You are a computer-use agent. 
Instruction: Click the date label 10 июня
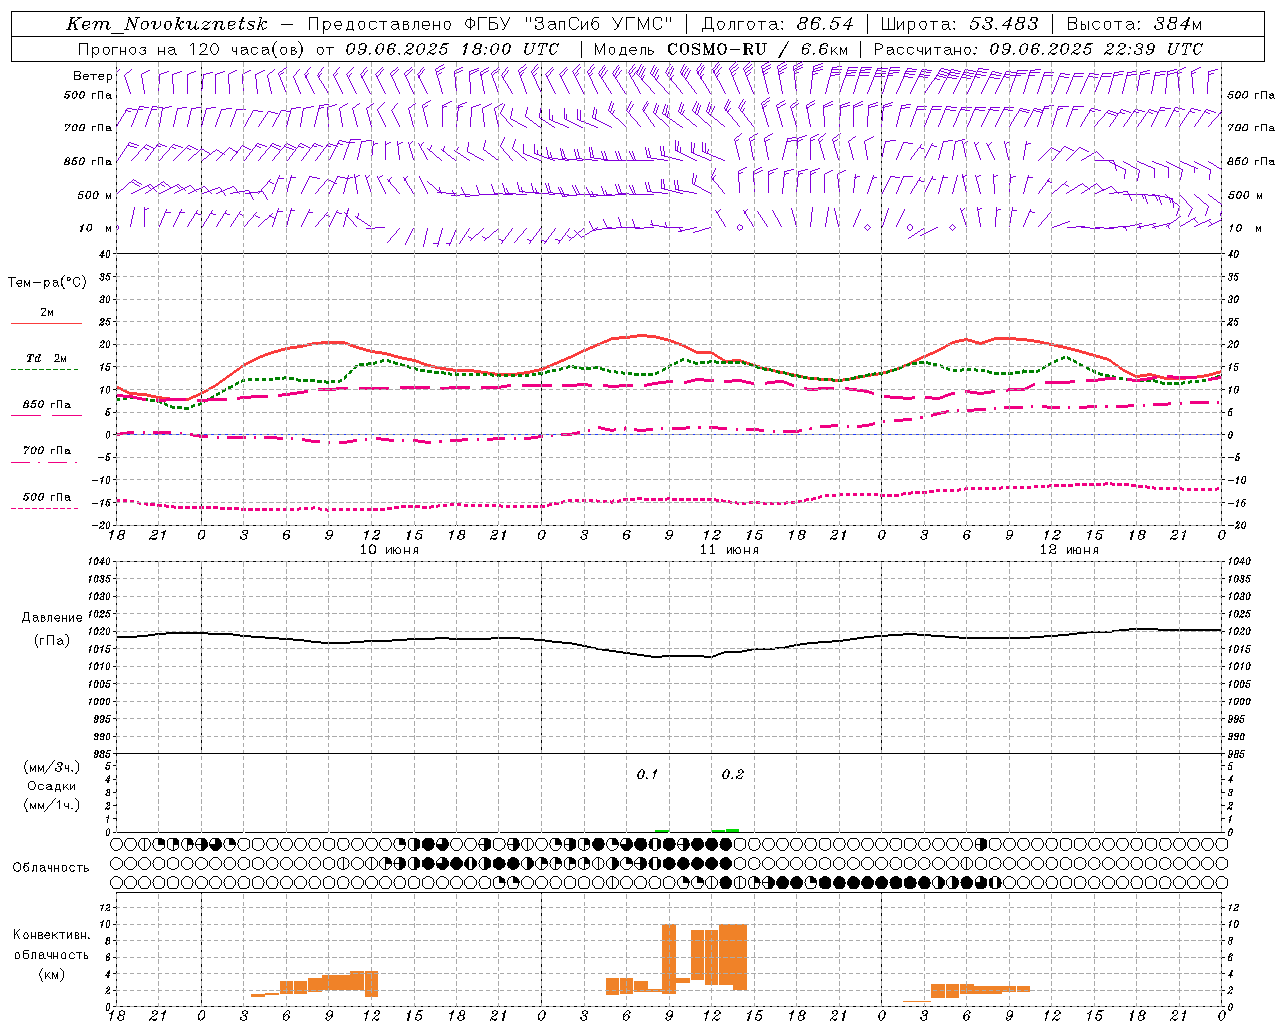tap(389, 550)
